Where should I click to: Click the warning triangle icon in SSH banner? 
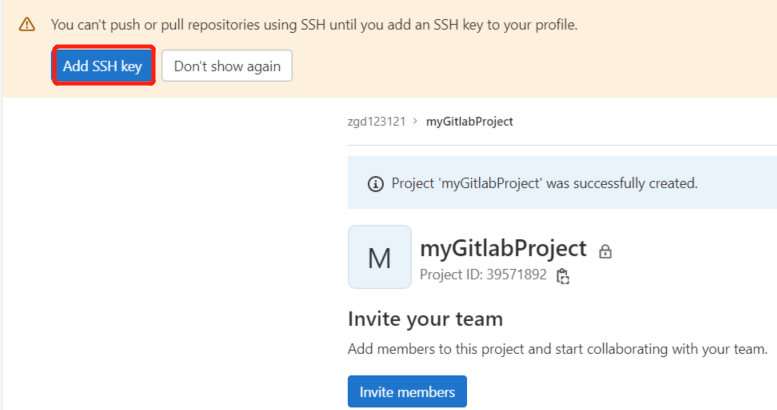click(x=27, y=24)
